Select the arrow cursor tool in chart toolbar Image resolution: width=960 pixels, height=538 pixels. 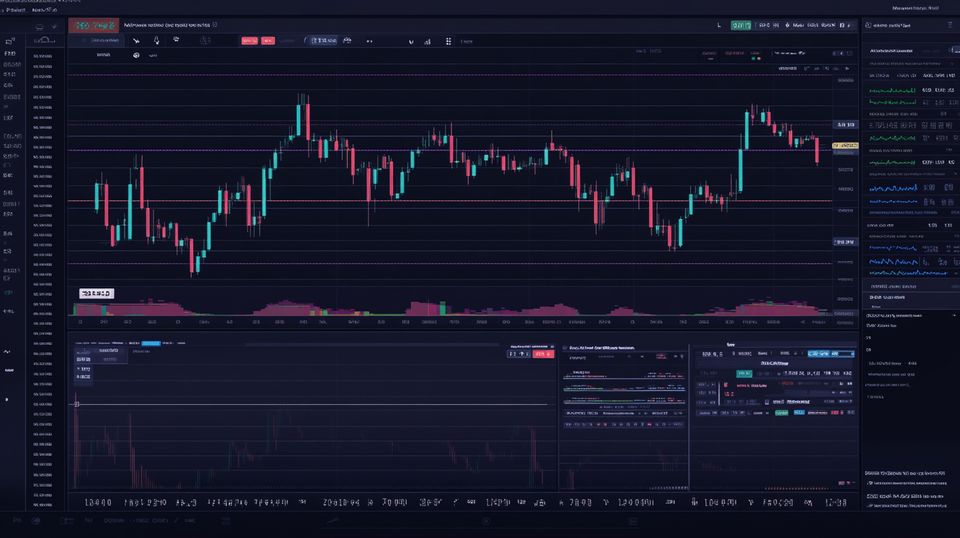click(x=135, y=41)
